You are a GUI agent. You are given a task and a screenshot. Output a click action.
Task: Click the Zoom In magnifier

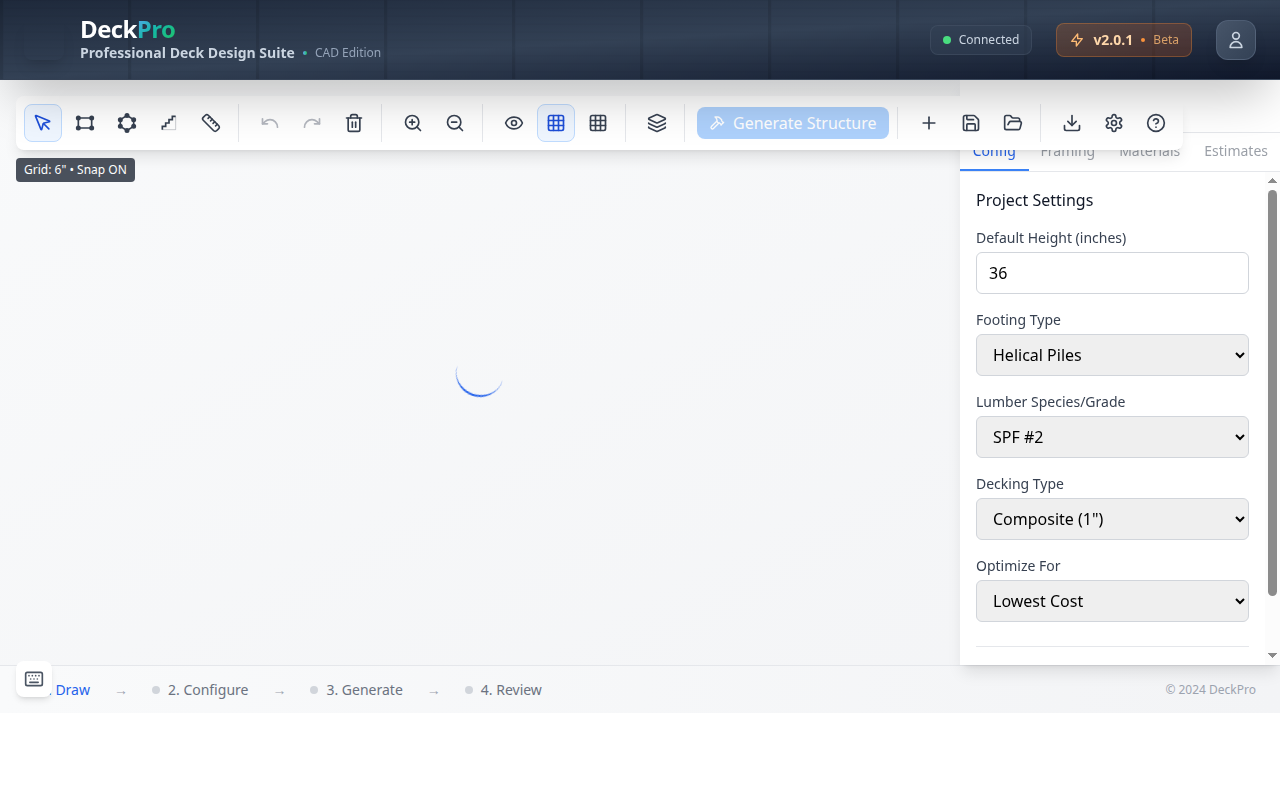[x=412, y=123]
